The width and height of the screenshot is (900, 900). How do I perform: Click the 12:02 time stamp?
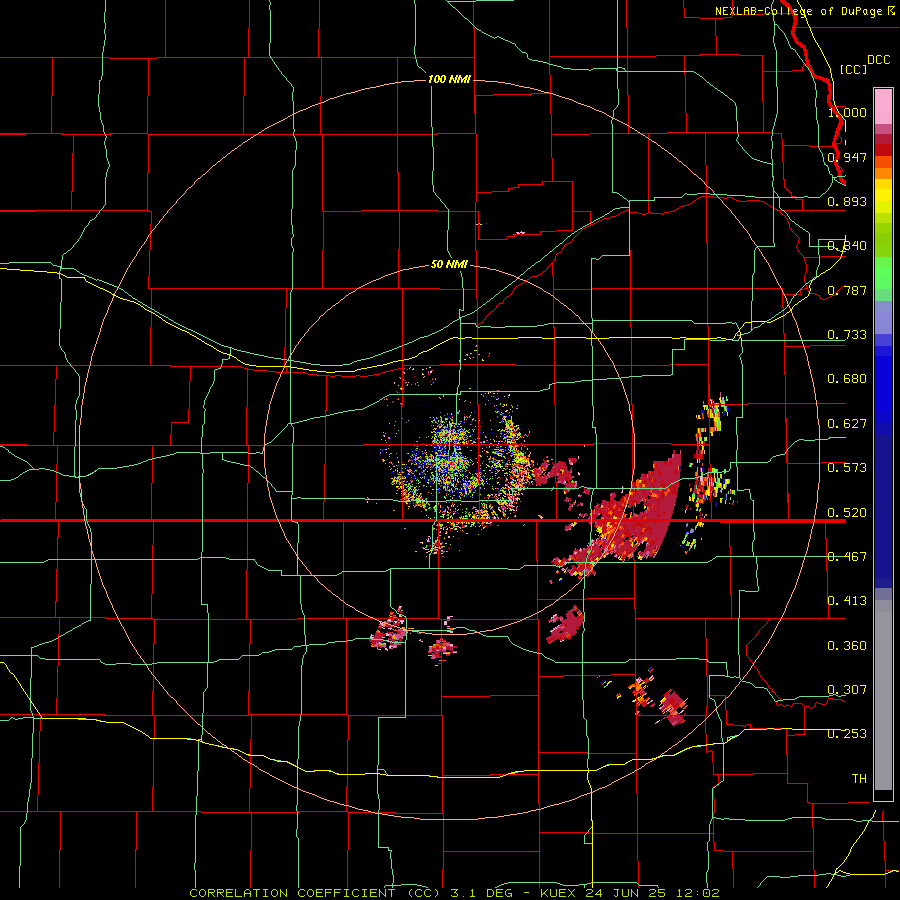tap(697, 893)
